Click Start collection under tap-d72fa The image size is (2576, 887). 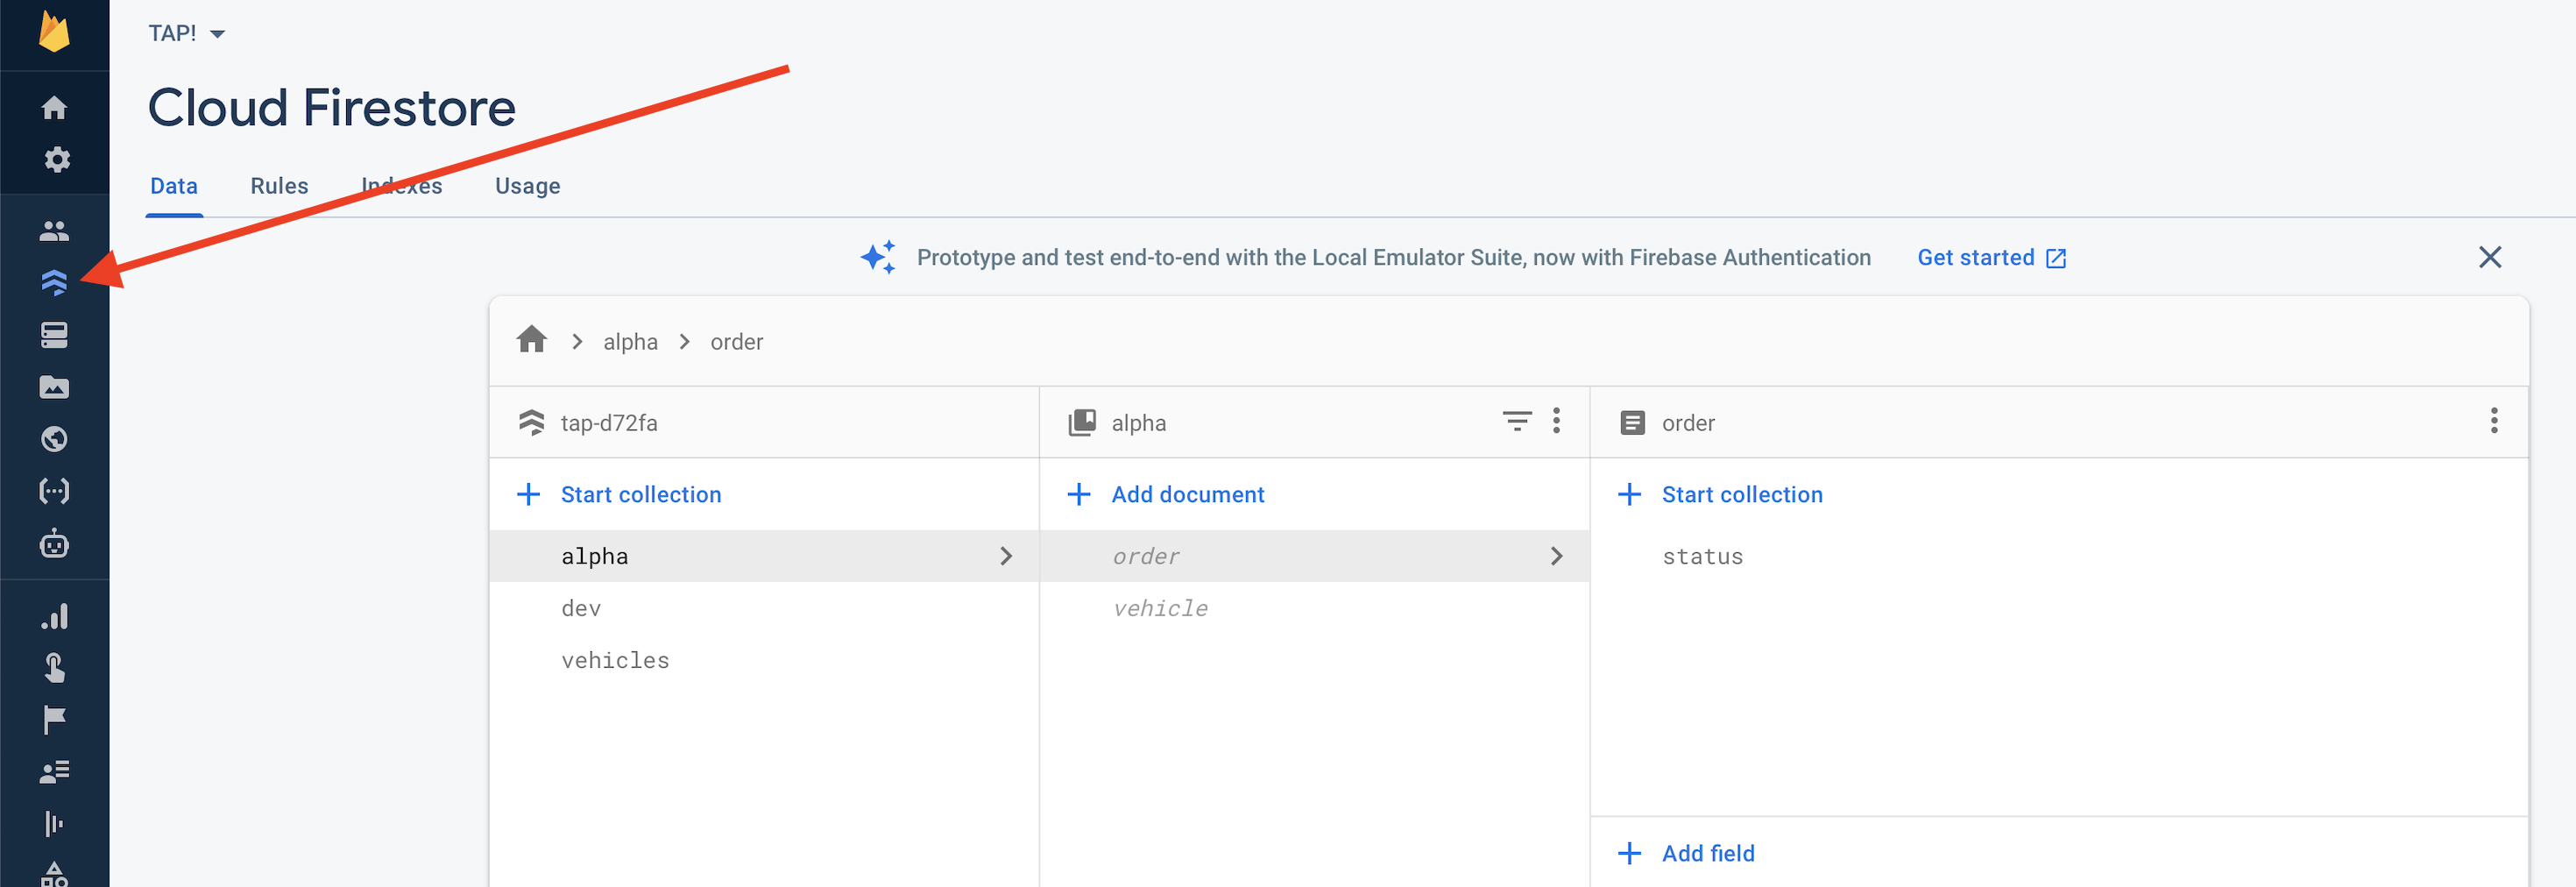[x=620, y=494]
